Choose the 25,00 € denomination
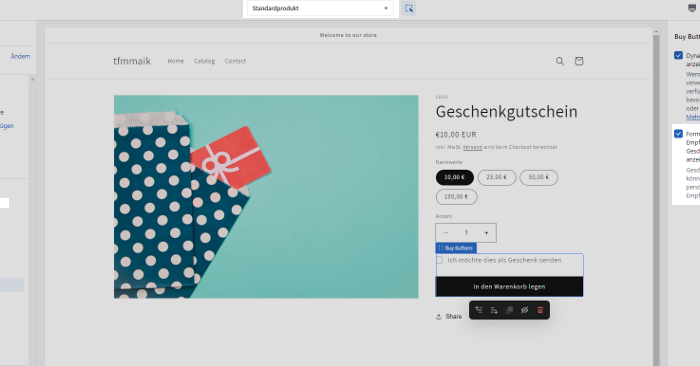 (496, 178)
